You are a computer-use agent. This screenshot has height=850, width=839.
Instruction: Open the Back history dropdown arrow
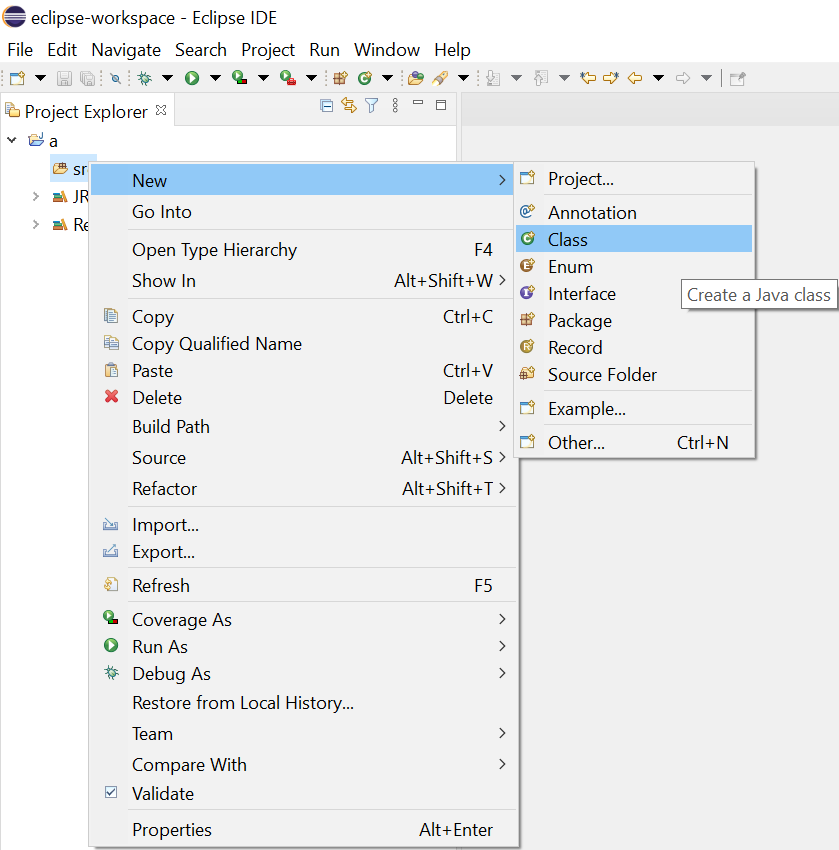click(x=659, y=78)
